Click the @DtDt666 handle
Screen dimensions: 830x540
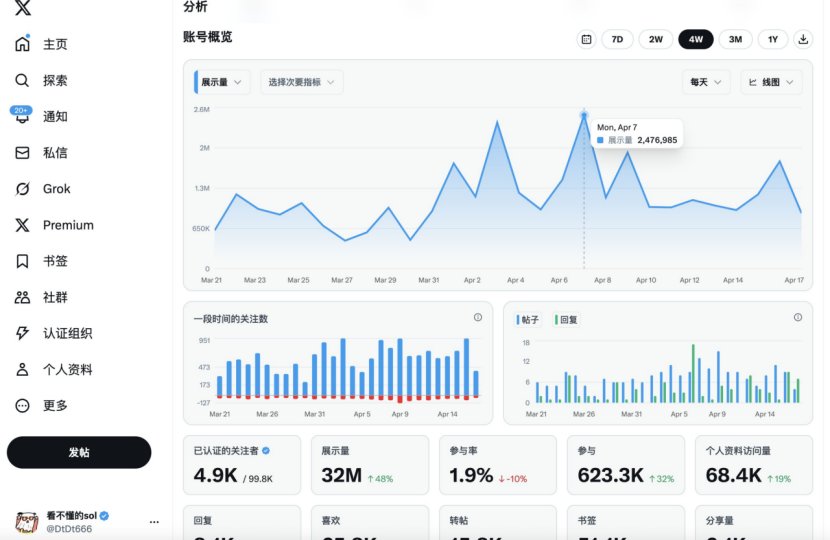click(x=69, y=529)
